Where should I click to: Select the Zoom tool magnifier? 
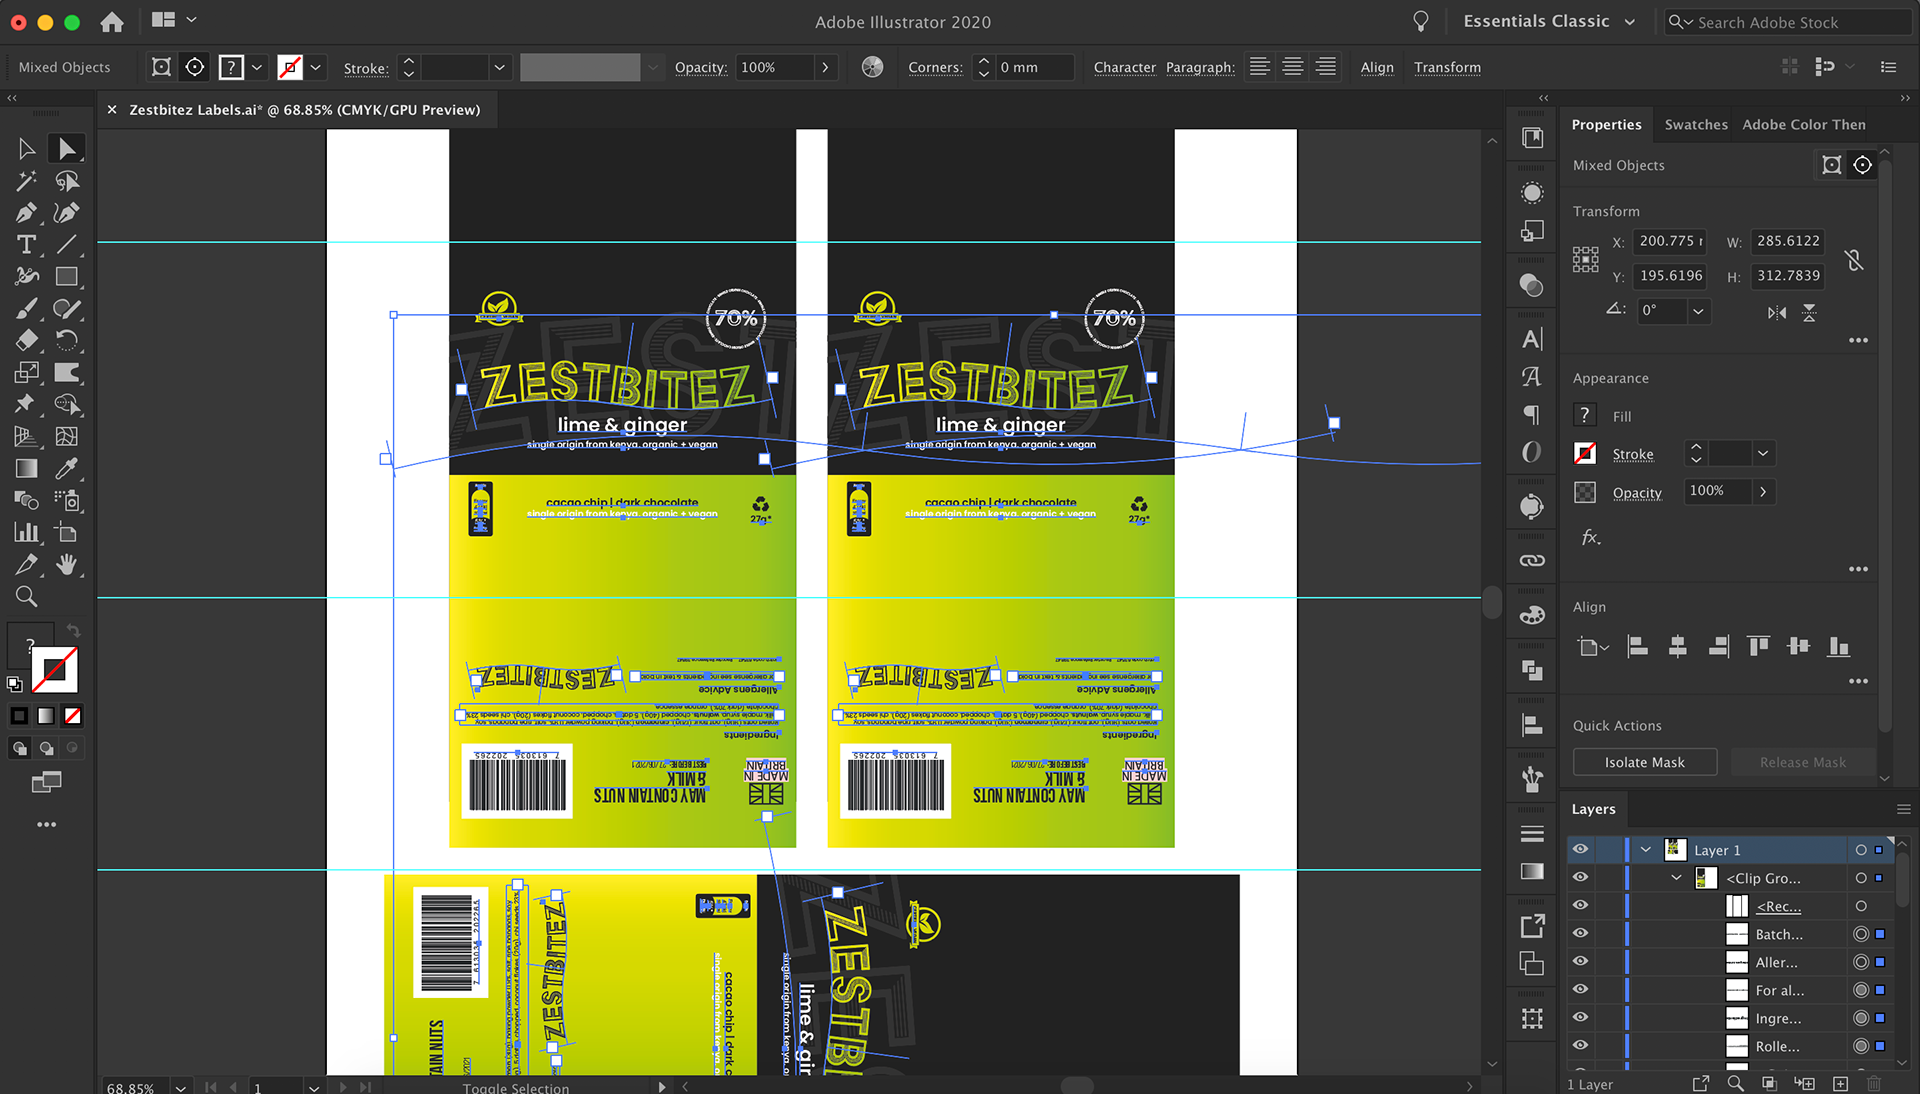coord(27,597)
